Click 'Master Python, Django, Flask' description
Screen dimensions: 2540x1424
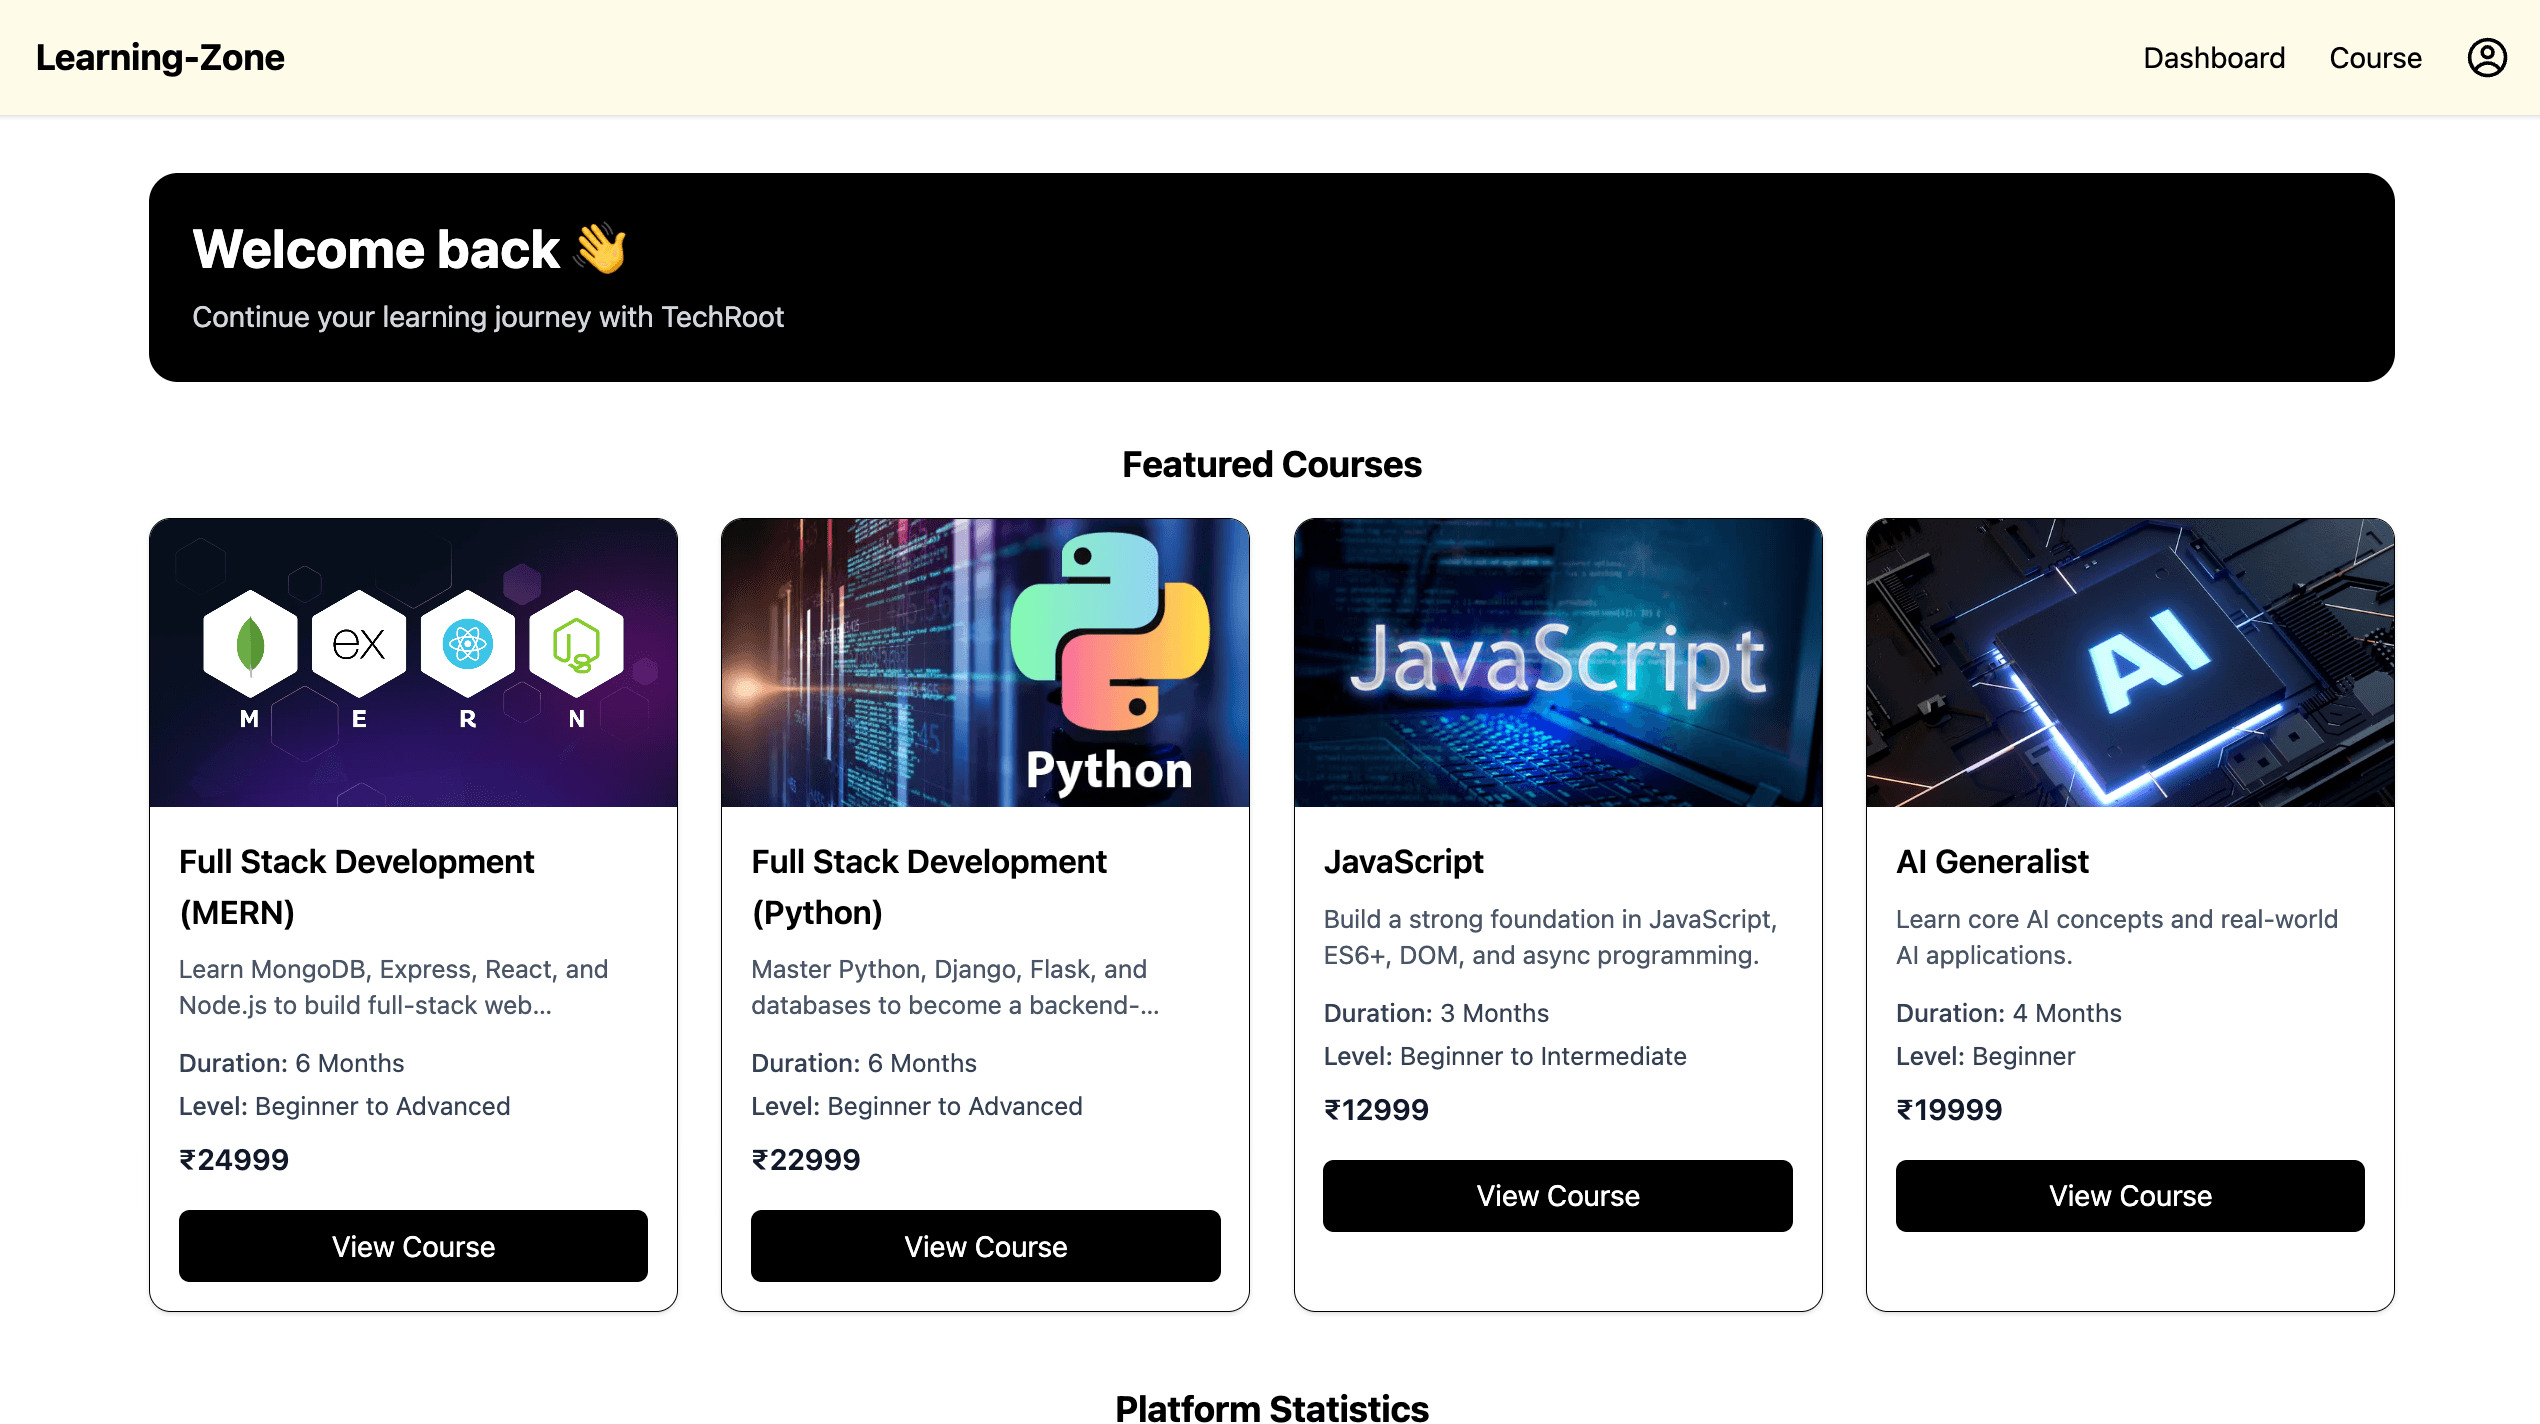[955, 987]
